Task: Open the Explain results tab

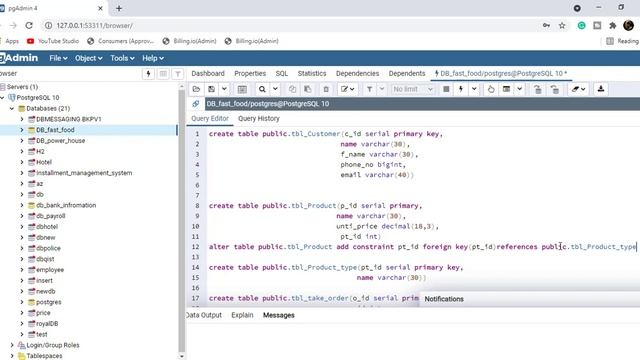Action: [x=242, y=315]
